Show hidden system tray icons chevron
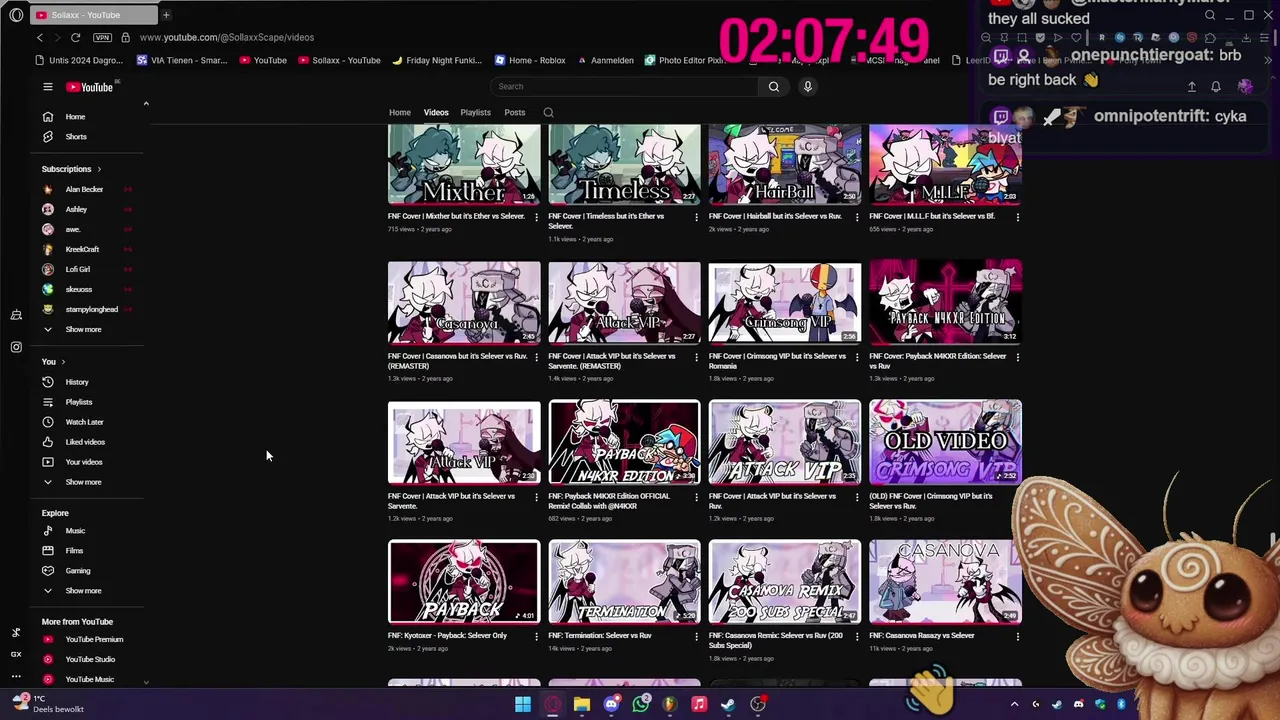 tap(1014, 705)
